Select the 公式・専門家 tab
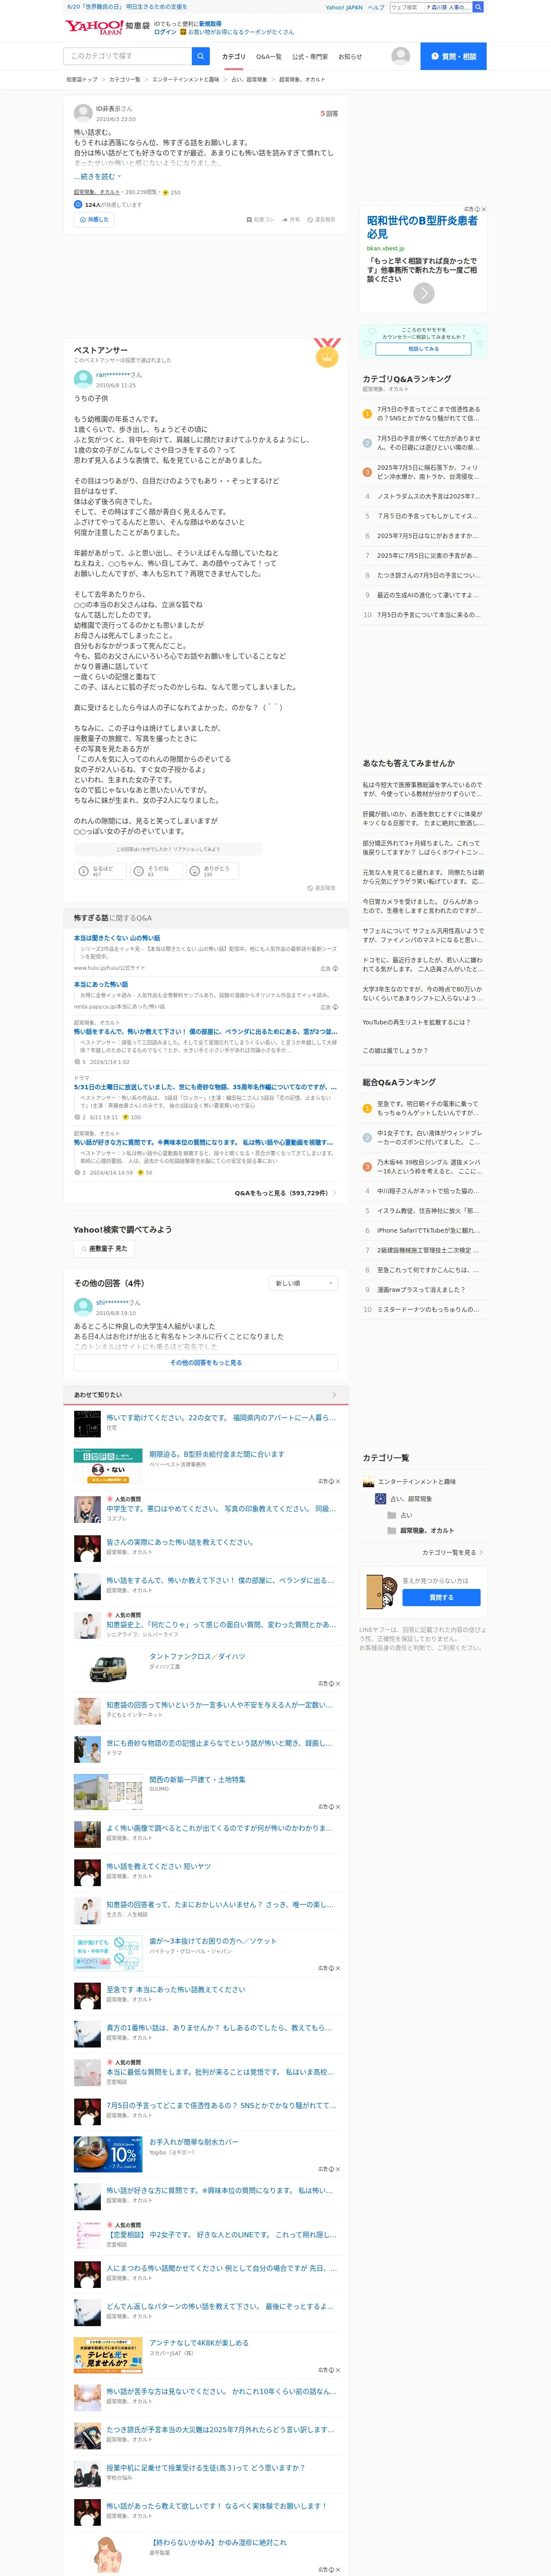This screenshot has height=2576, width=551. point(310,57)
